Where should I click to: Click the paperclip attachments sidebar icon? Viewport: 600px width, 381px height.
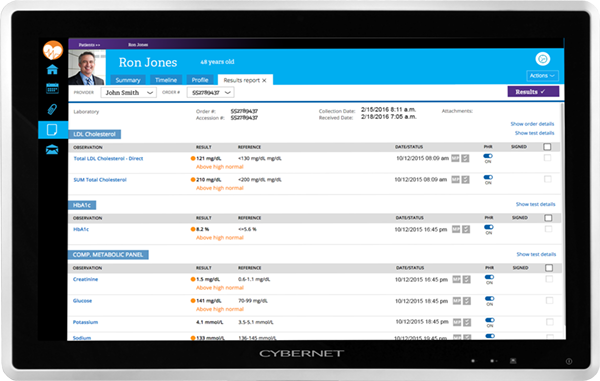pos(52,109)
